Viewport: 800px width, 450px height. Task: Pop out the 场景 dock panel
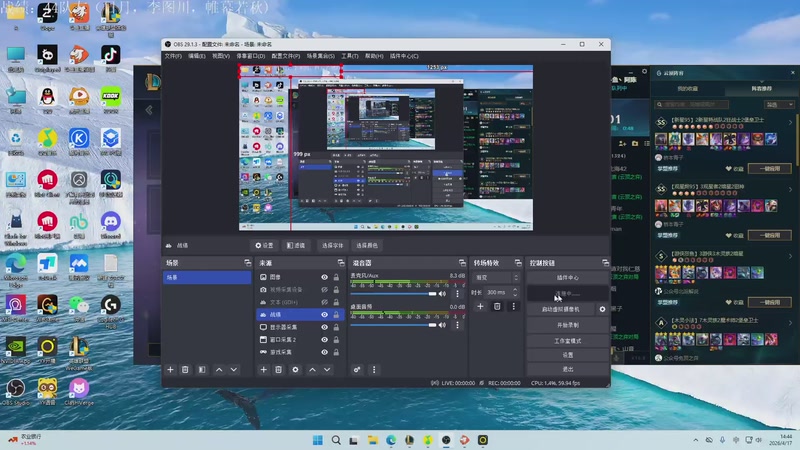[247, 263]
